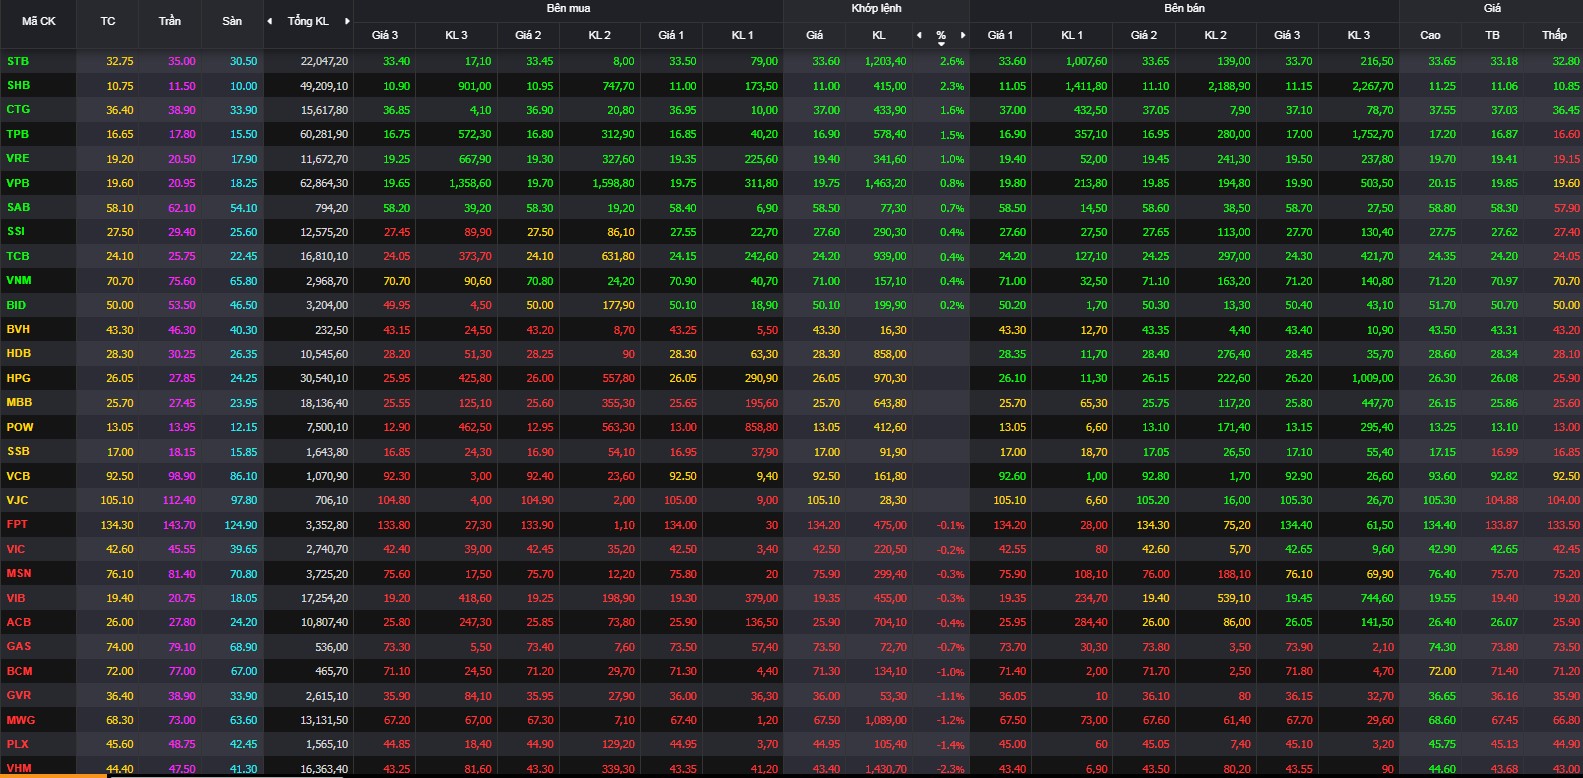Open stock symbol POW
Image resolution: width=1583 pixels, height=778 pixels.
tap(20, 427)
